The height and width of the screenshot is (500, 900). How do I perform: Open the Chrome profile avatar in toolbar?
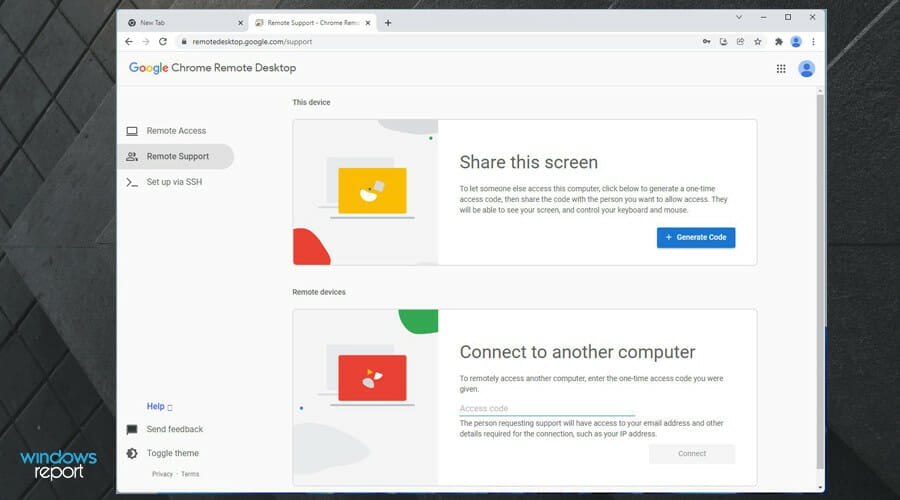[796, 41]
